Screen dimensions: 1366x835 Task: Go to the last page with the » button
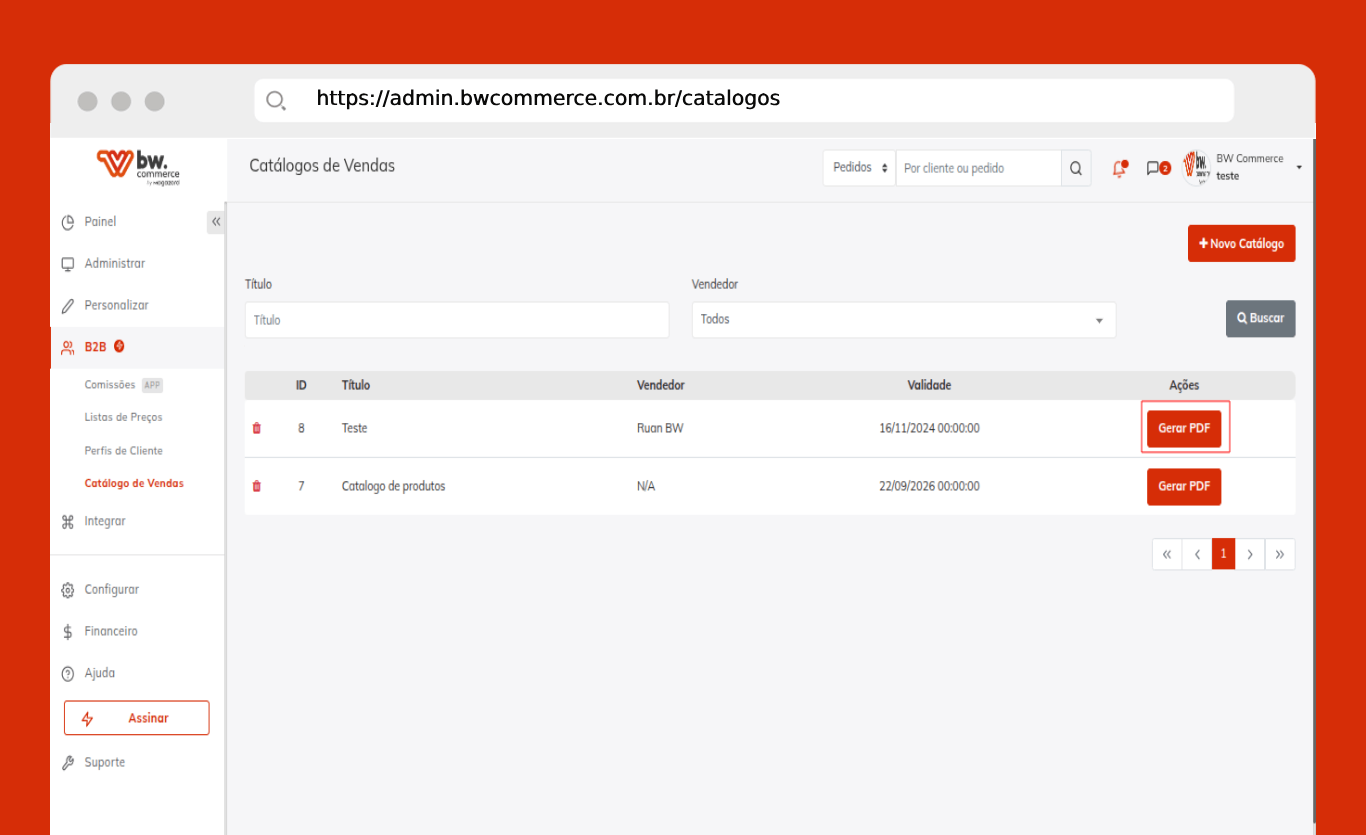click(x=1280, y=554)
